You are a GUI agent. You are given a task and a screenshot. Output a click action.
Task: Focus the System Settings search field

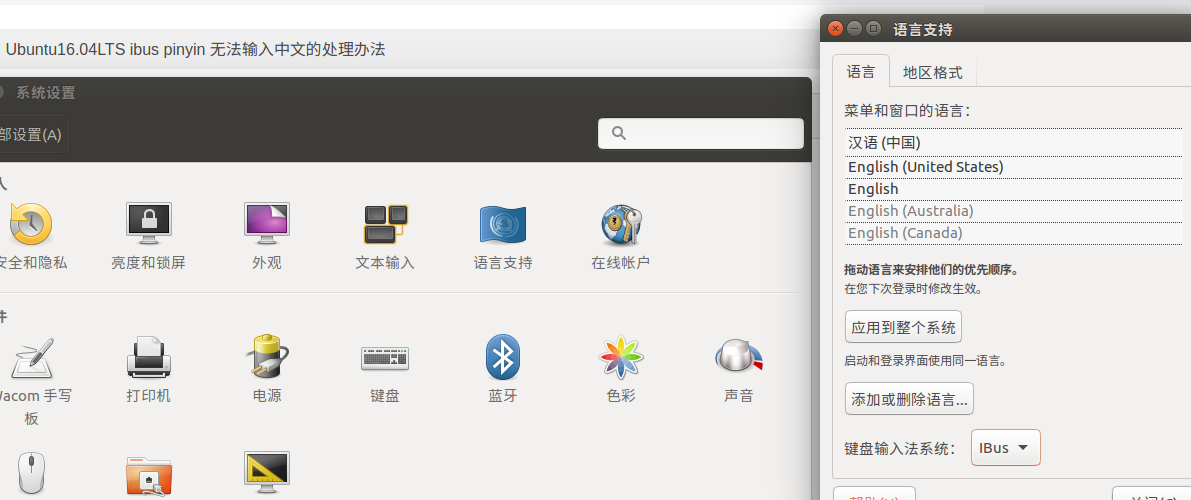[700, 134]
